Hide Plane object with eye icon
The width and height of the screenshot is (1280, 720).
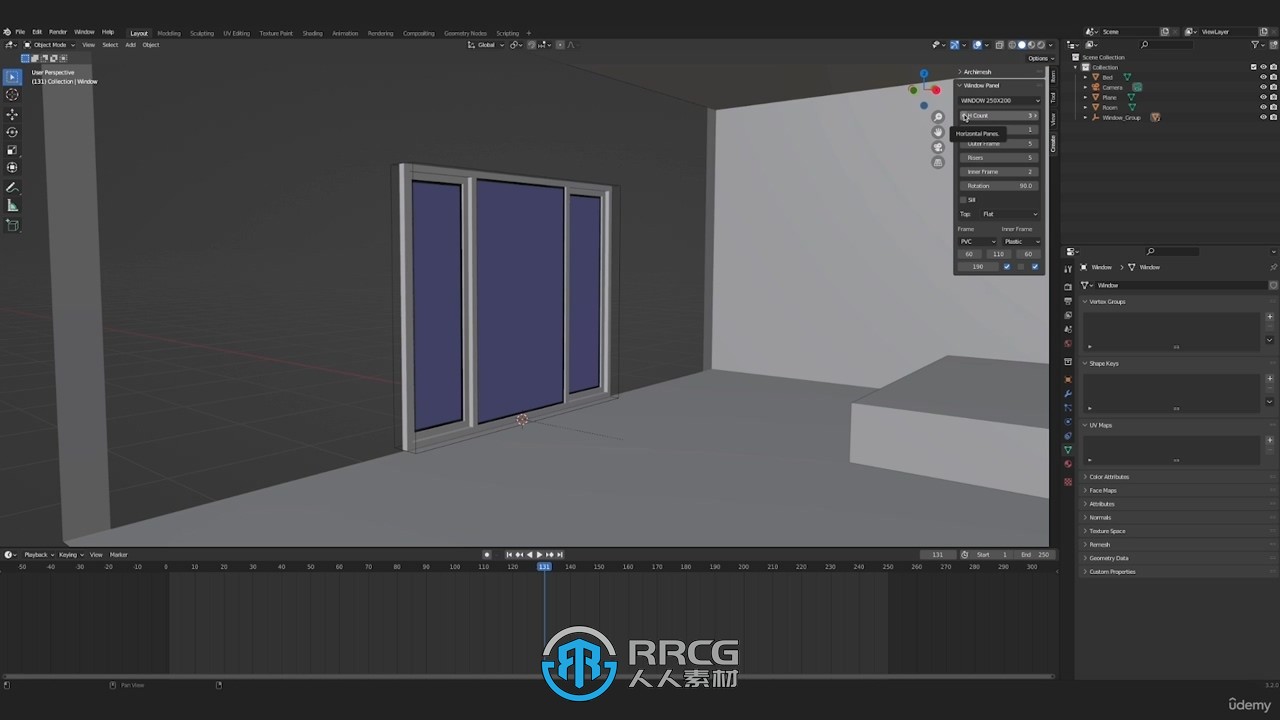(x=1263, y=97)
